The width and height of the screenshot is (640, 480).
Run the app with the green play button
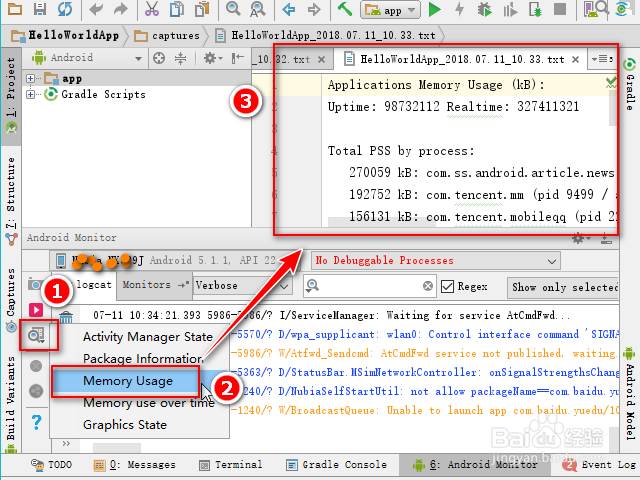pos(435,9)
